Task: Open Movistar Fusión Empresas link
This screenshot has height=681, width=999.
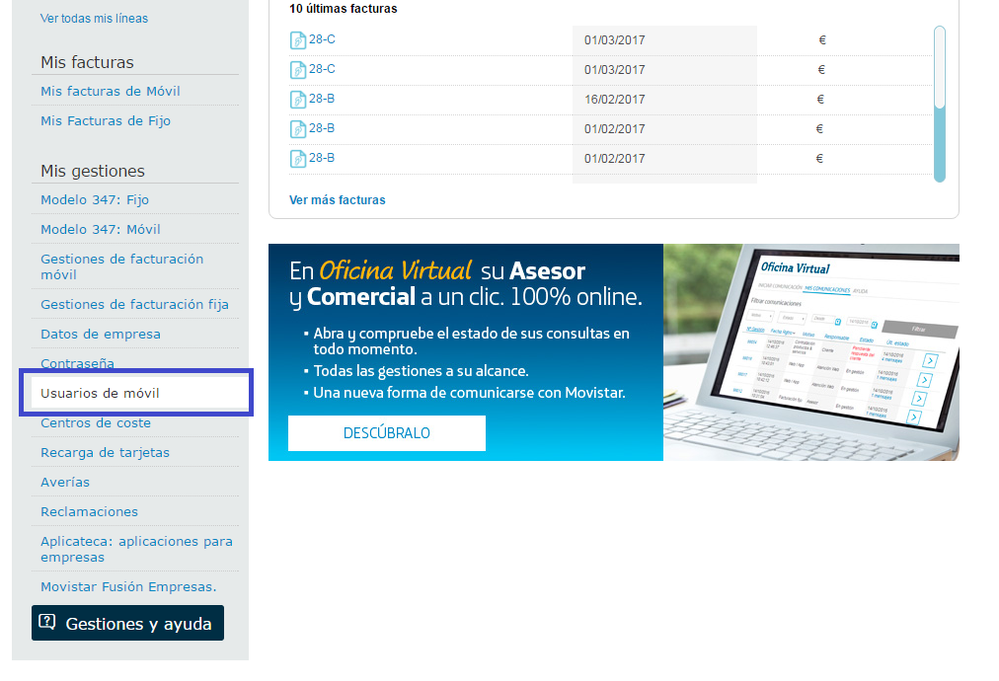Action: [128, 587]
